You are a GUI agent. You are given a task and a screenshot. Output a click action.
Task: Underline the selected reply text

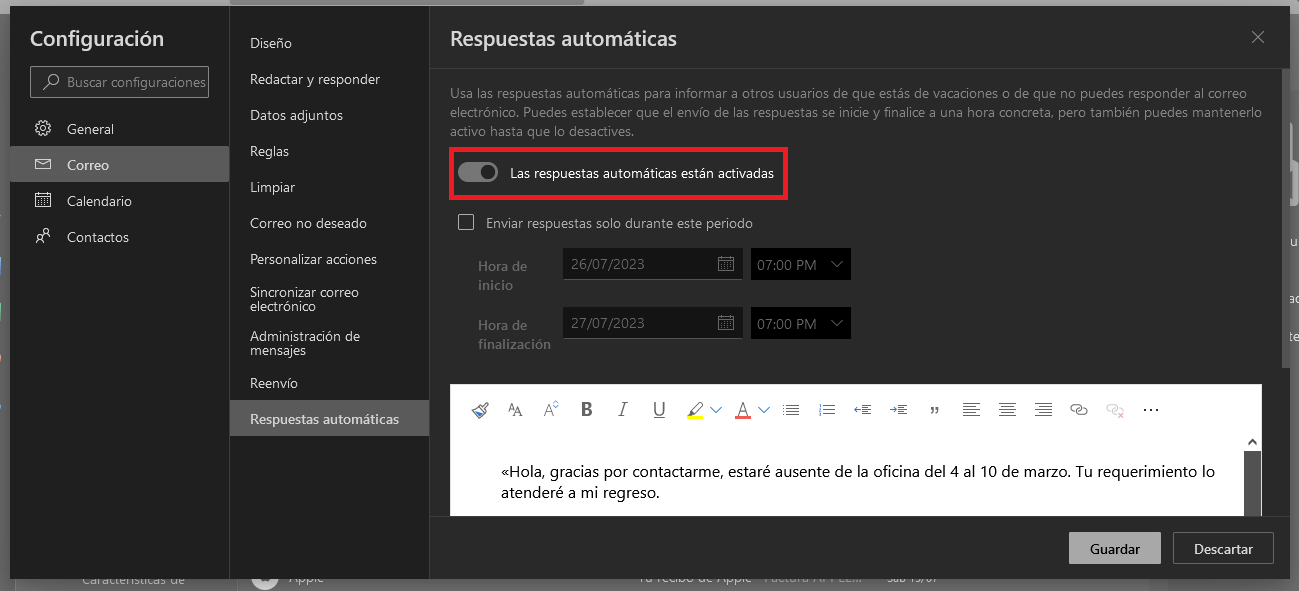[658, 409]
